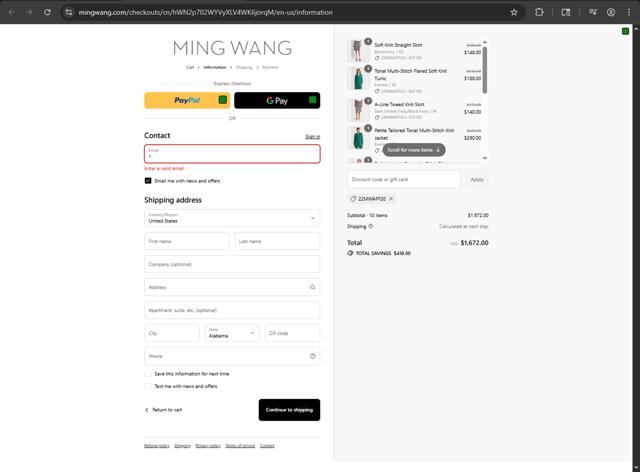Open the Refund policy link
640x472 pixels.
point(157,445)
